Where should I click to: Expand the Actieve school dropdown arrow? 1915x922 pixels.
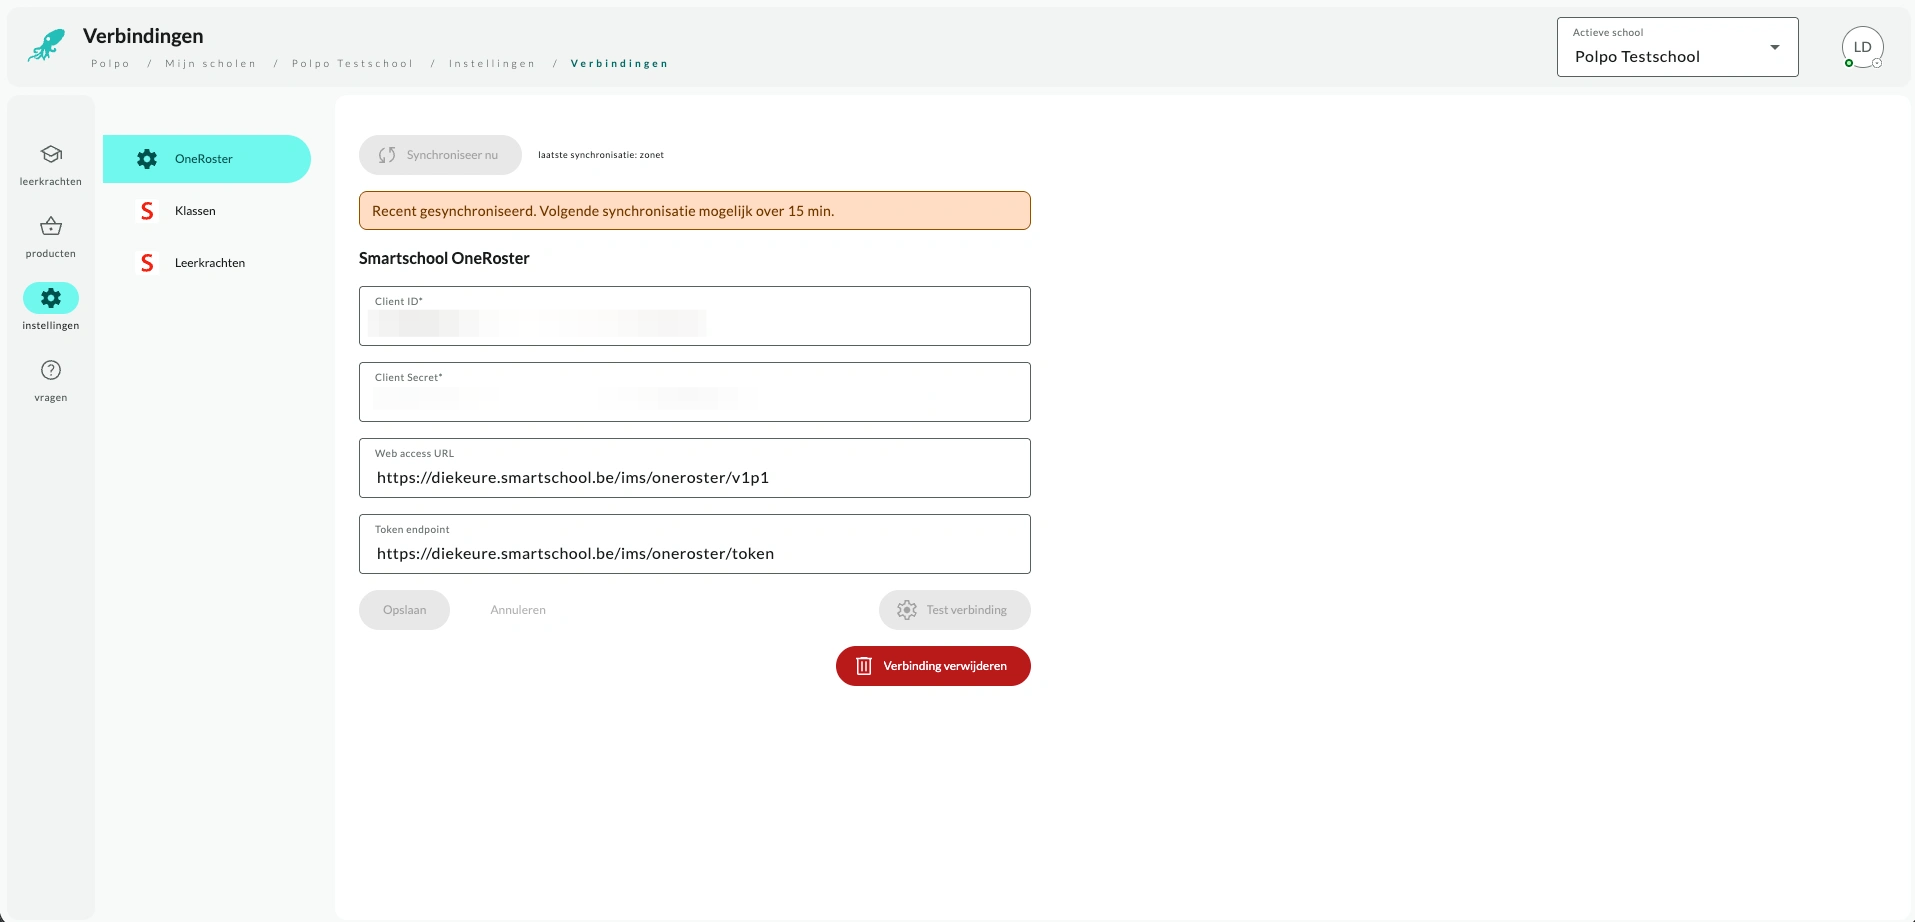1775,47
